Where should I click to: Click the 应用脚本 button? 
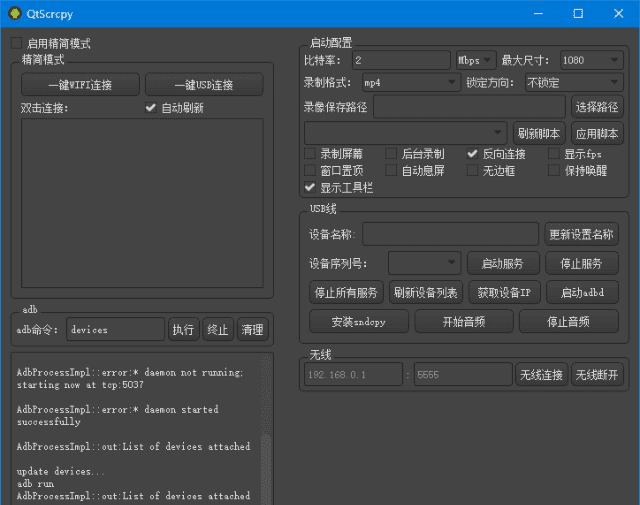click(x=597, y=133)
